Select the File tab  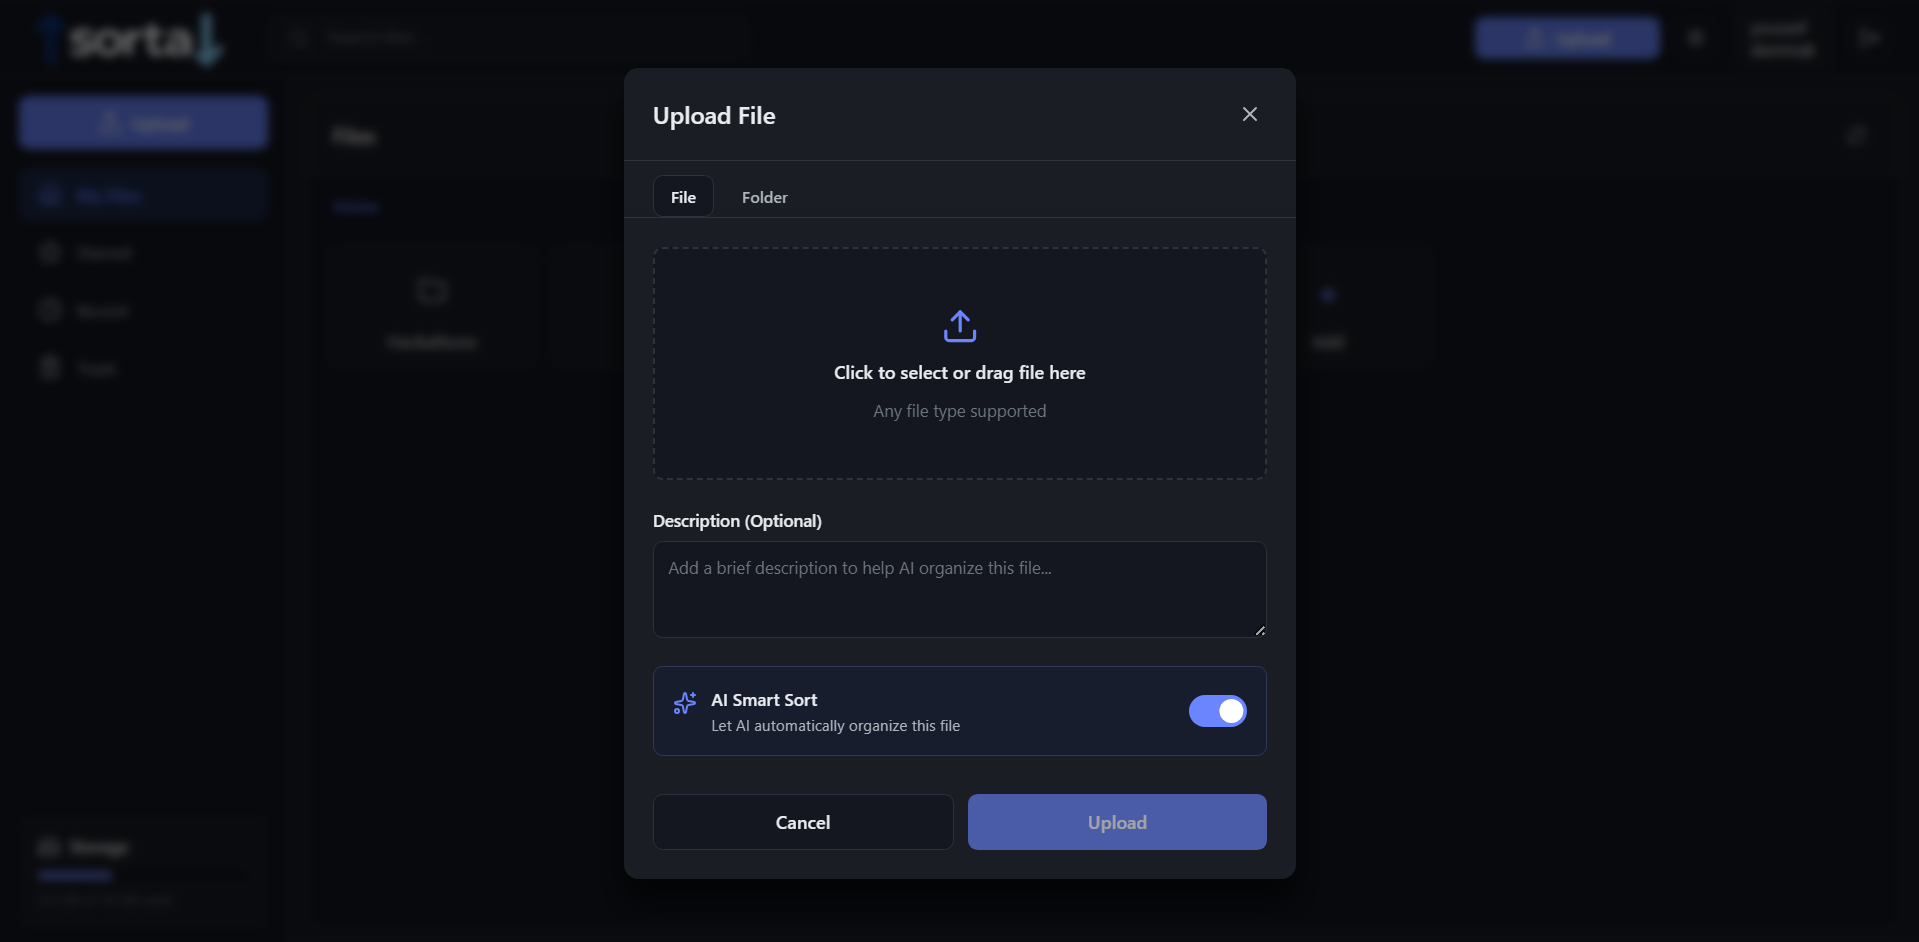click(683, 197)
